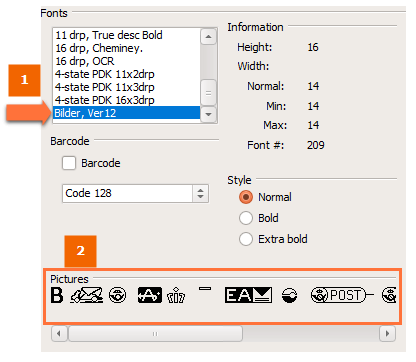The height and width of the screenshot is (362, 416).
Task: Click the horizontal pictures scrollbar thumb
Action: click(x=155, y=333)
